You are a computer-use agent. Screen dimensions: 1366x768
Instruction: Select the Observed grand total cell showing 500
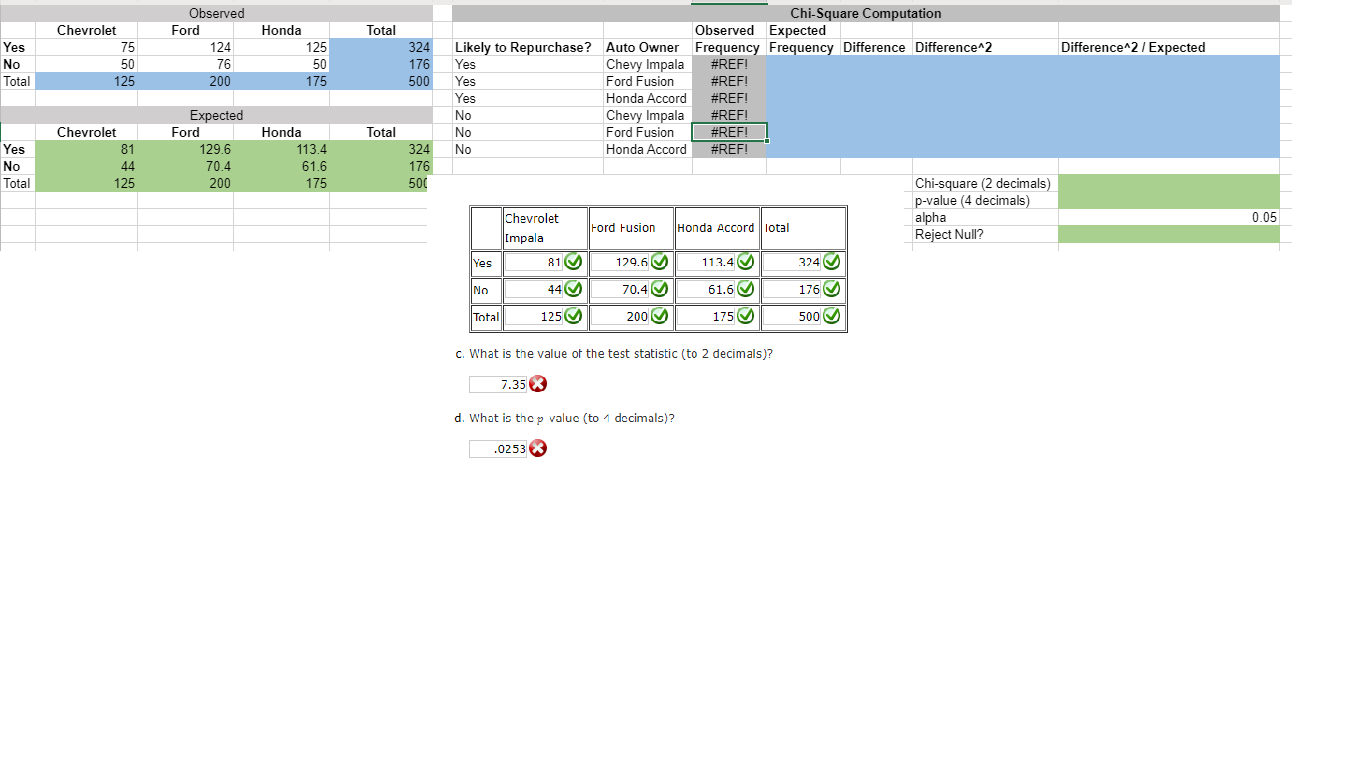pos(382,81)
